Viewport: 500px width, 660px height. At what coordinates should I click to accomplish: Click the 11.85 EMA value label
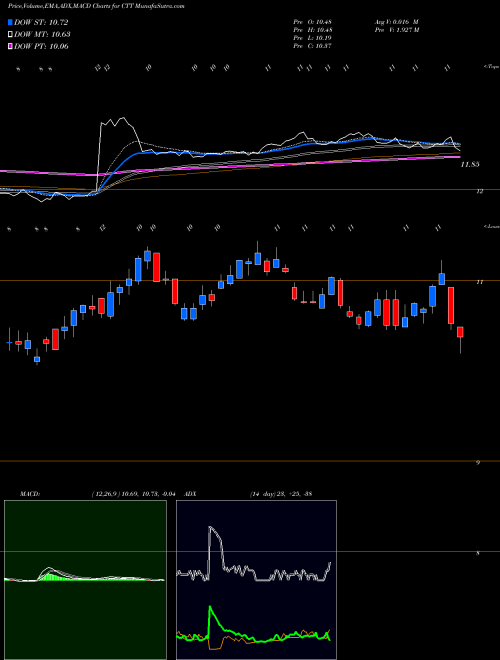(x=470, y=165)
